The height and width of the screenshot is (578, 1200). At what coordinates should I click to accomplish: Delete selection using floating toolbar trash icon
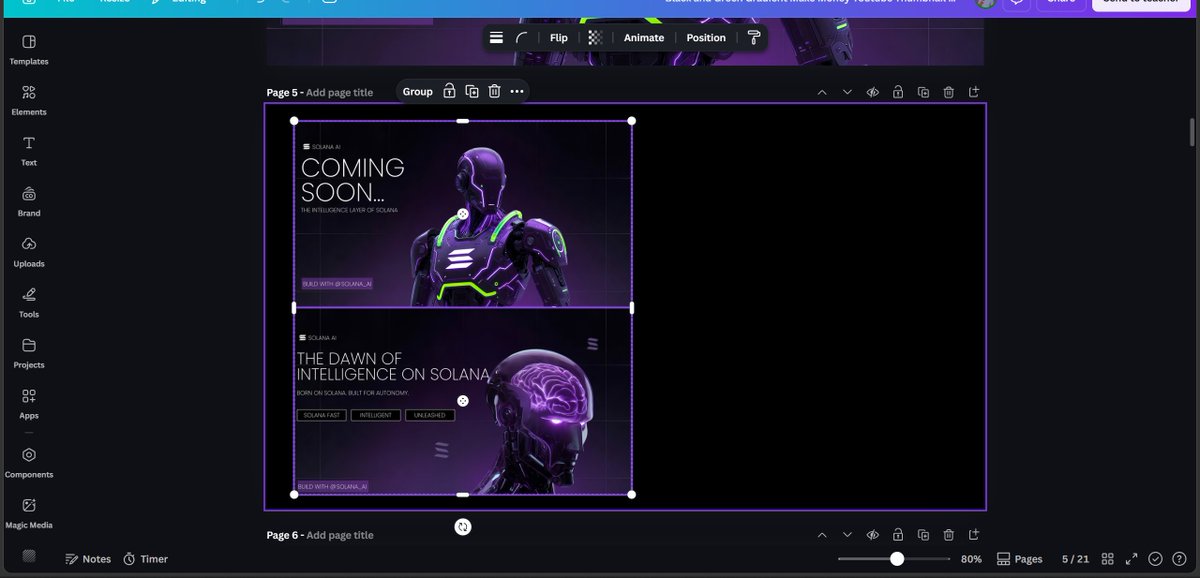494,91
